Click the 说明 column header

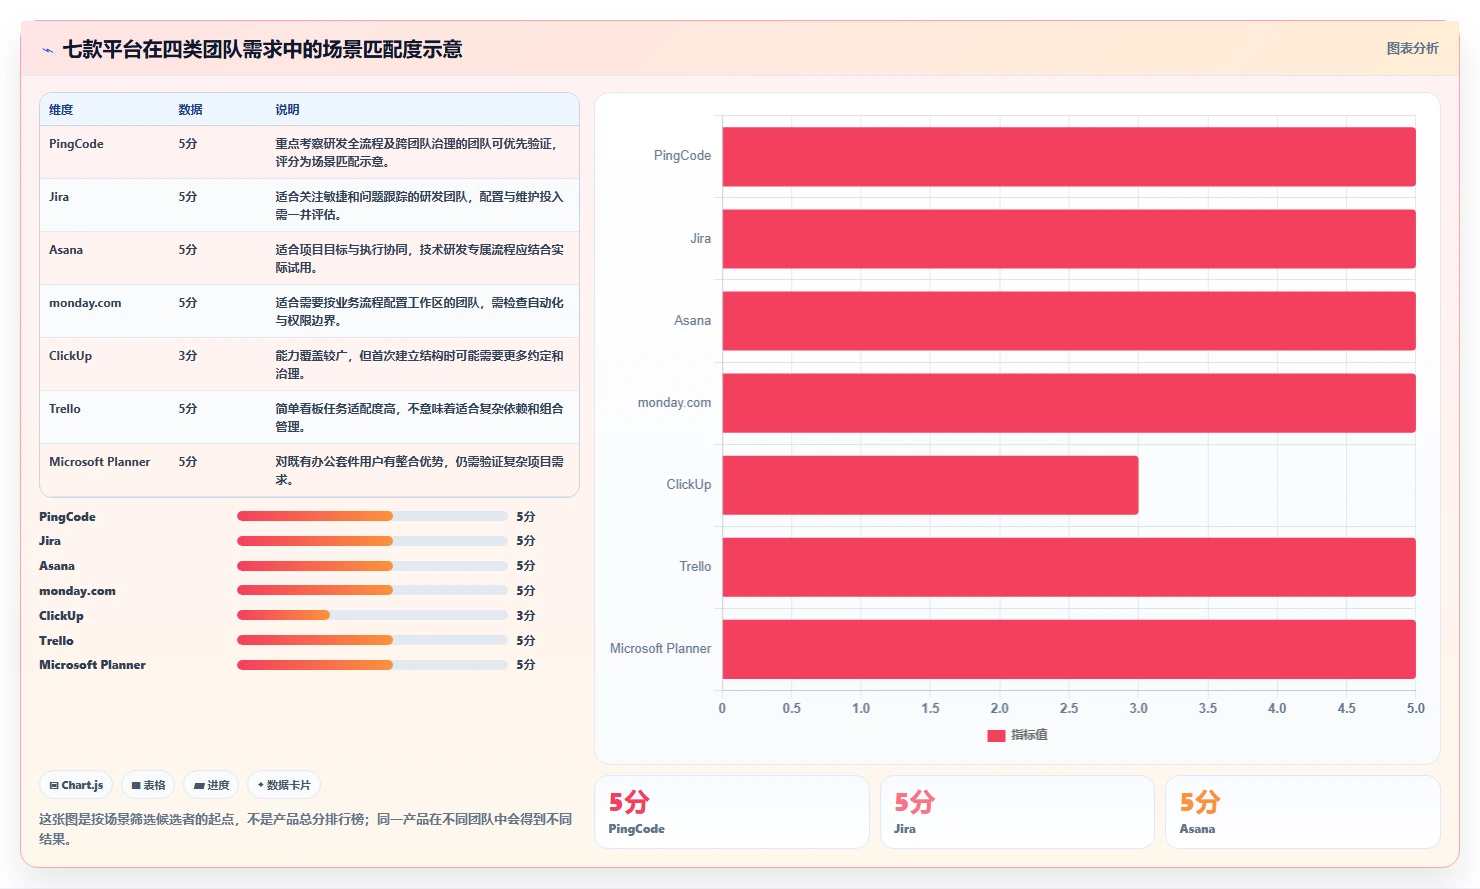click(x=287, y=110)
